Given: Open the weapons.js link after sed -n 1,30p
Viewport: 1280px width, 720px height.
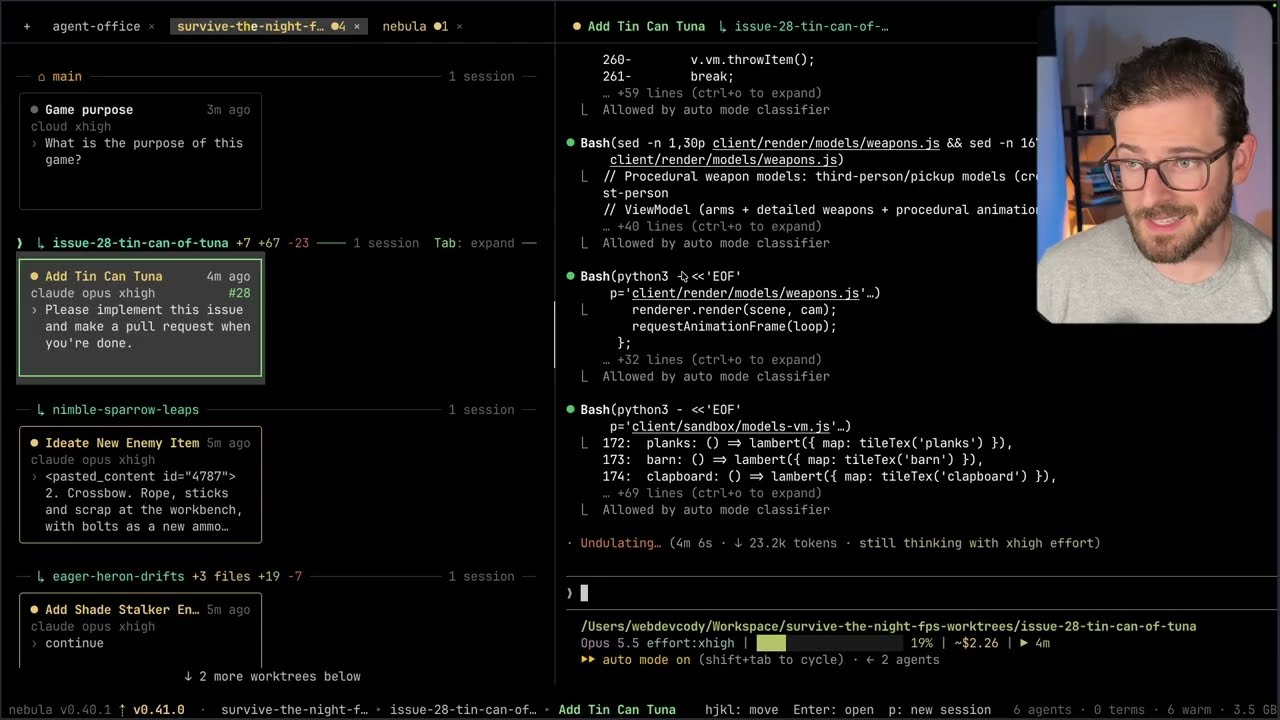Looking at the screenshot, I should point(826,143).
